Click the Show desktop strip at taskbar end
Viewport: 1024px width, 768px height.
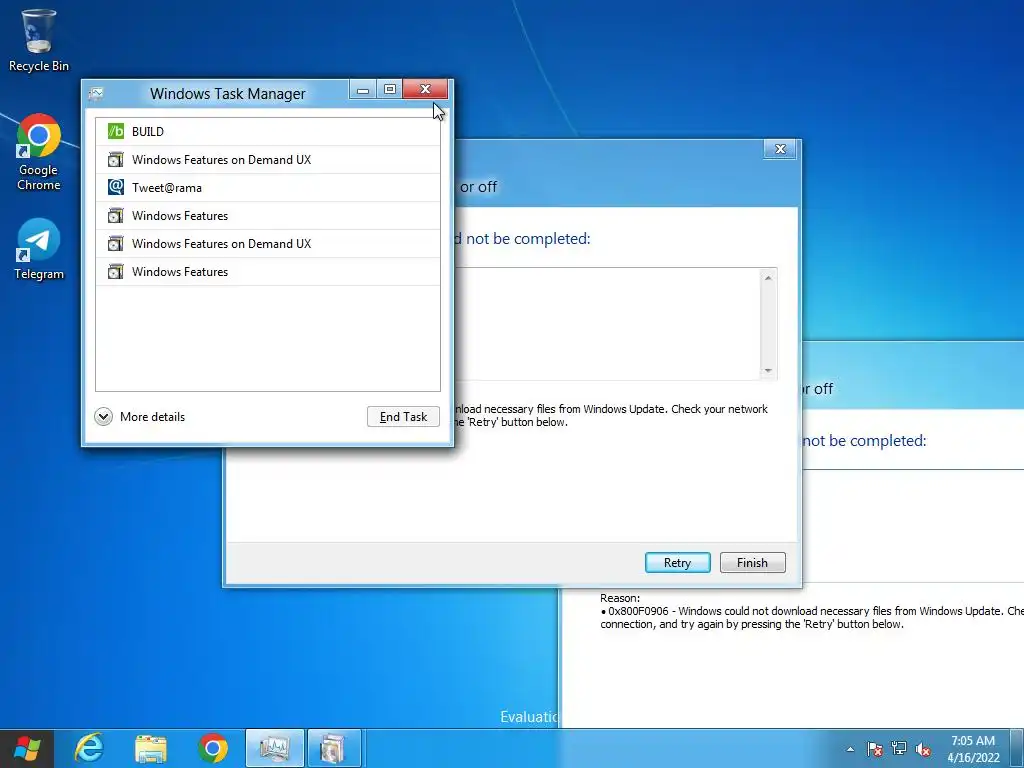(x=1017, y=748)
